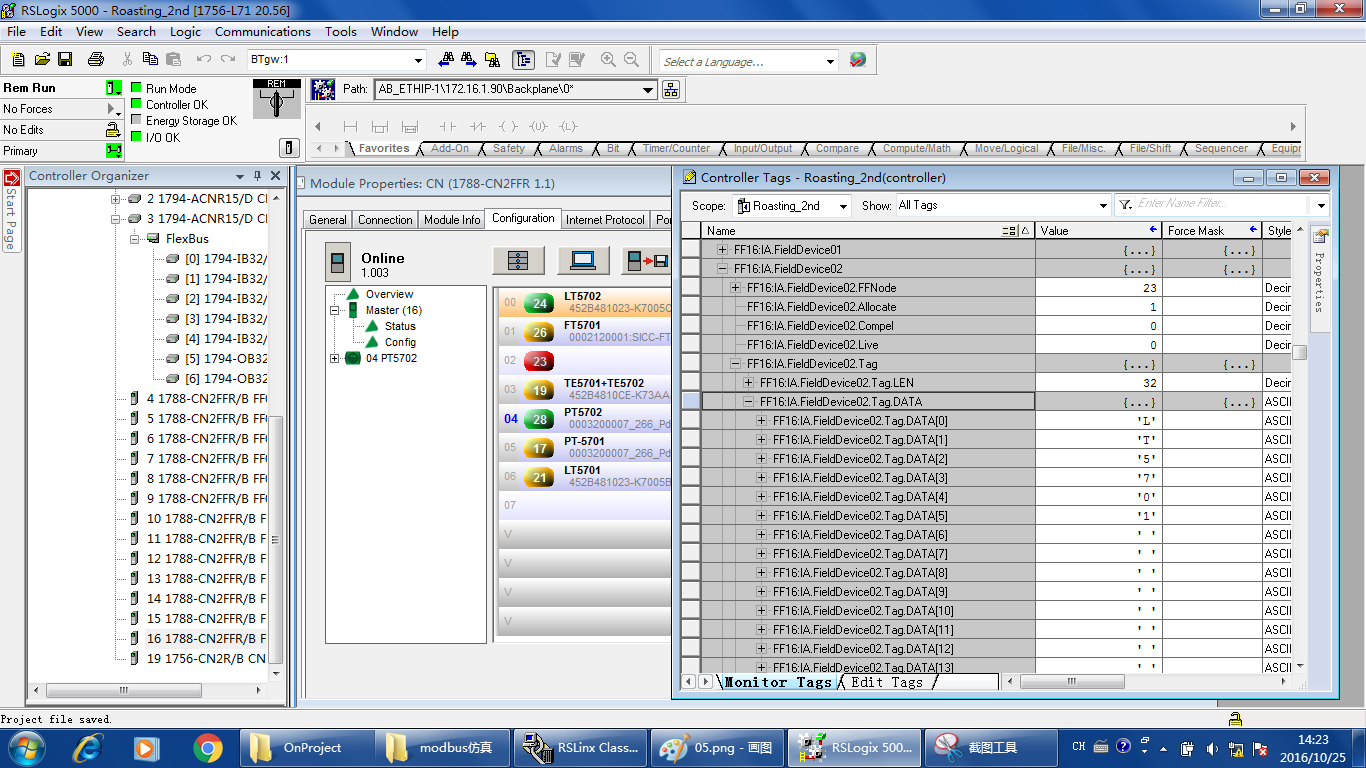1366x768 pixels.
Task: Copy with the toolbar copy icon
Action: (150, 60)
